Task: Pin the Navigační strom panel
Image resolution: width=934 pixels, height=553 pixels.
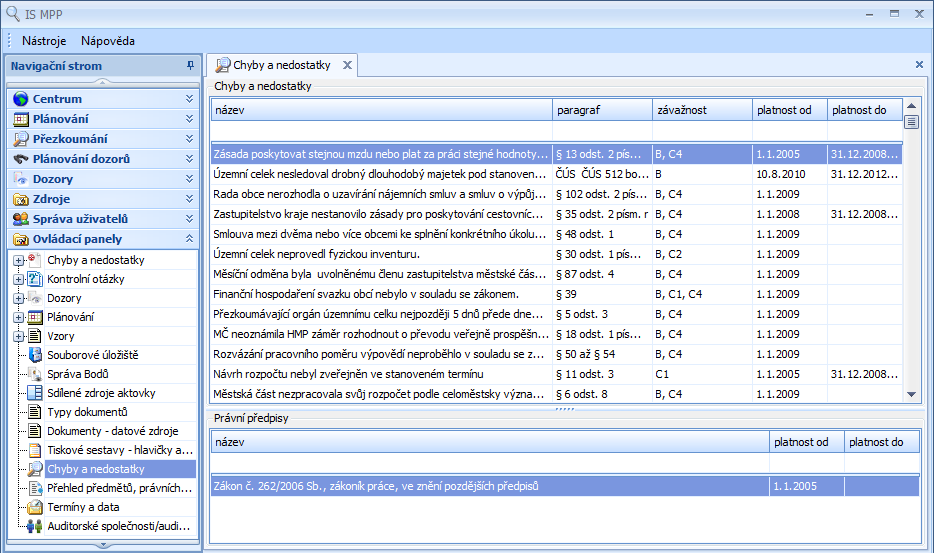Action: point(190,66)
